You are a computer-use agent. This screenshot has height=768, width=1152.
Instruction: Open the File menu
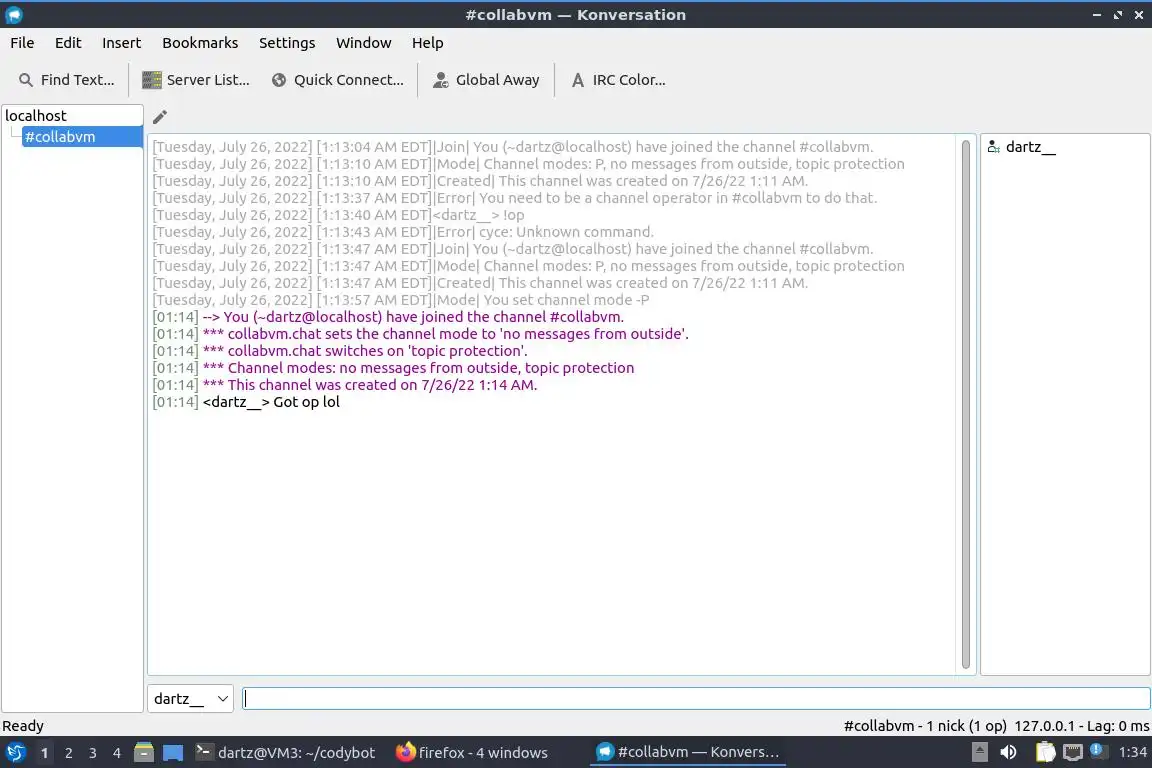(22, 43)
